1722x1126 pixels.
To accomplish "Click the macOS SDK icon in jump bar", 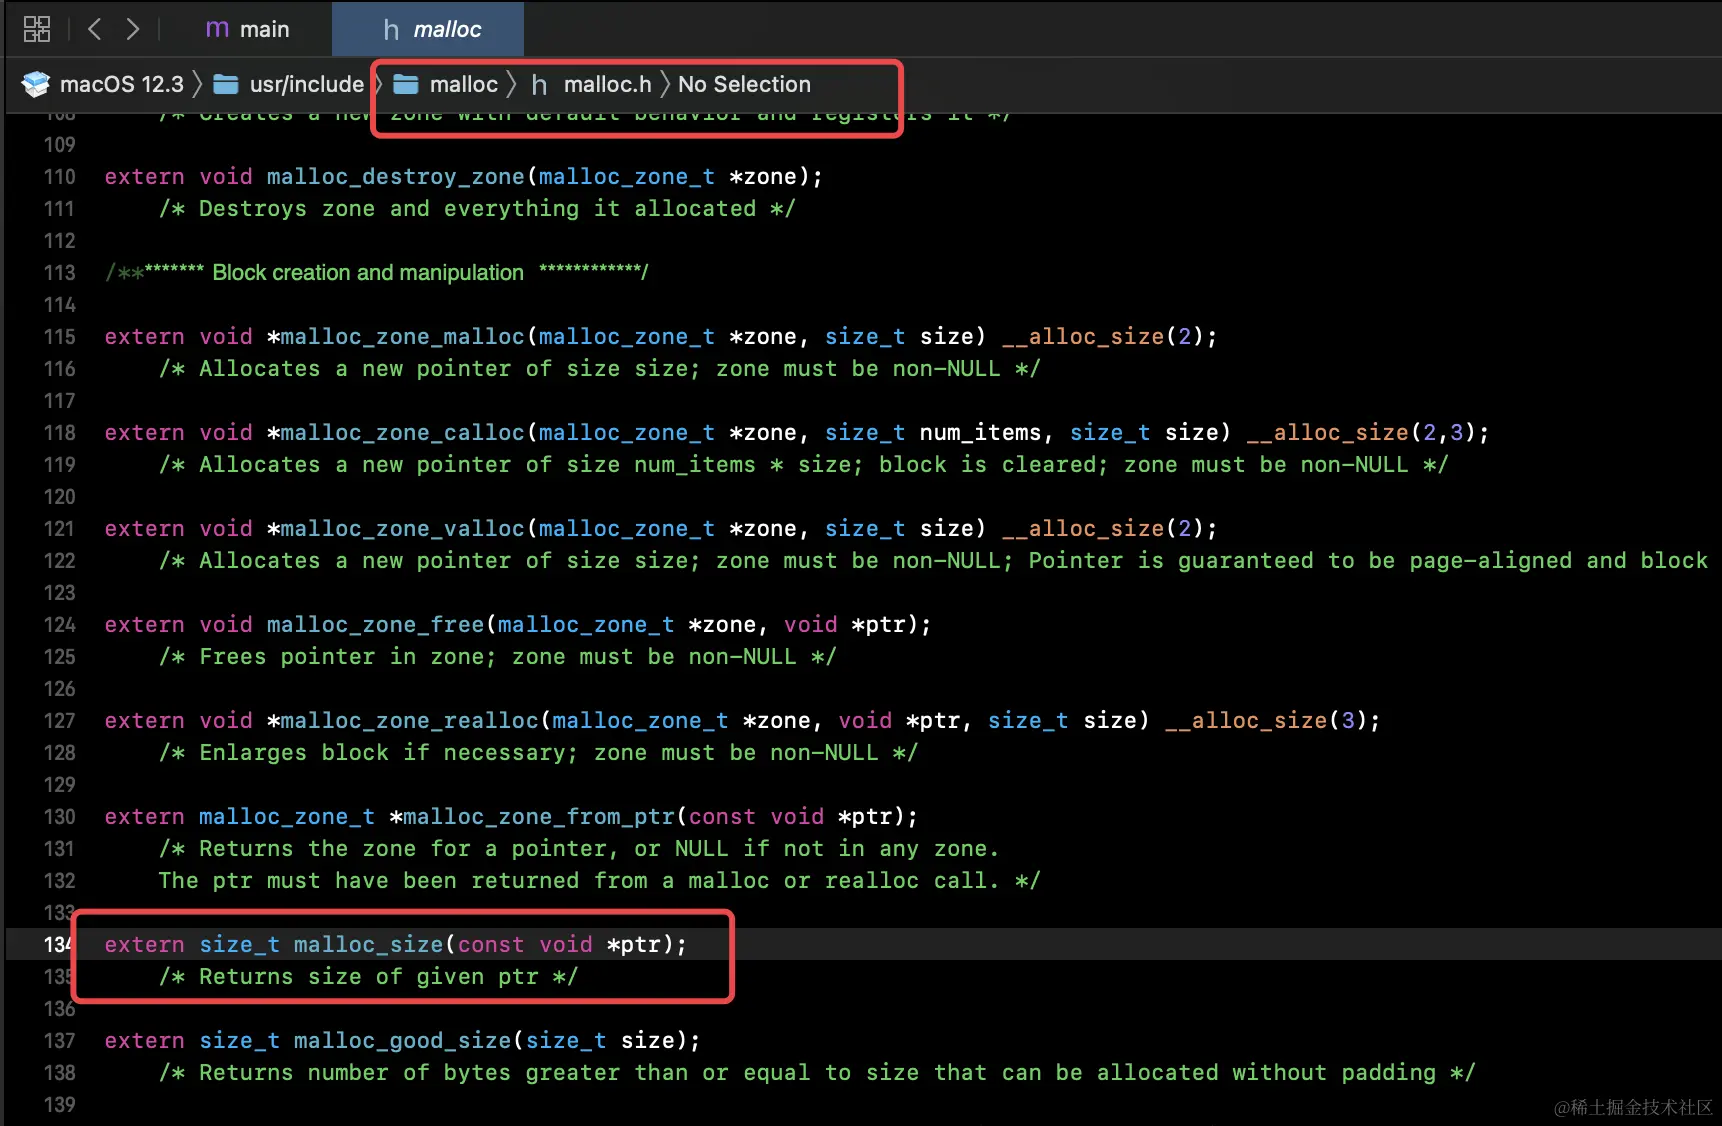I will (36, 84).
